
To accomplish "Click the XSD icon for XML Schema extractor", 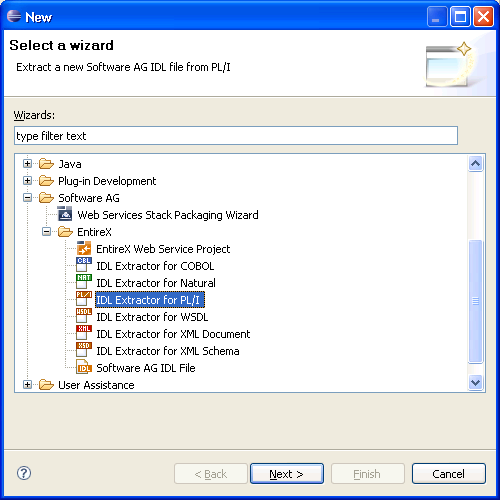I will [84, 350].
